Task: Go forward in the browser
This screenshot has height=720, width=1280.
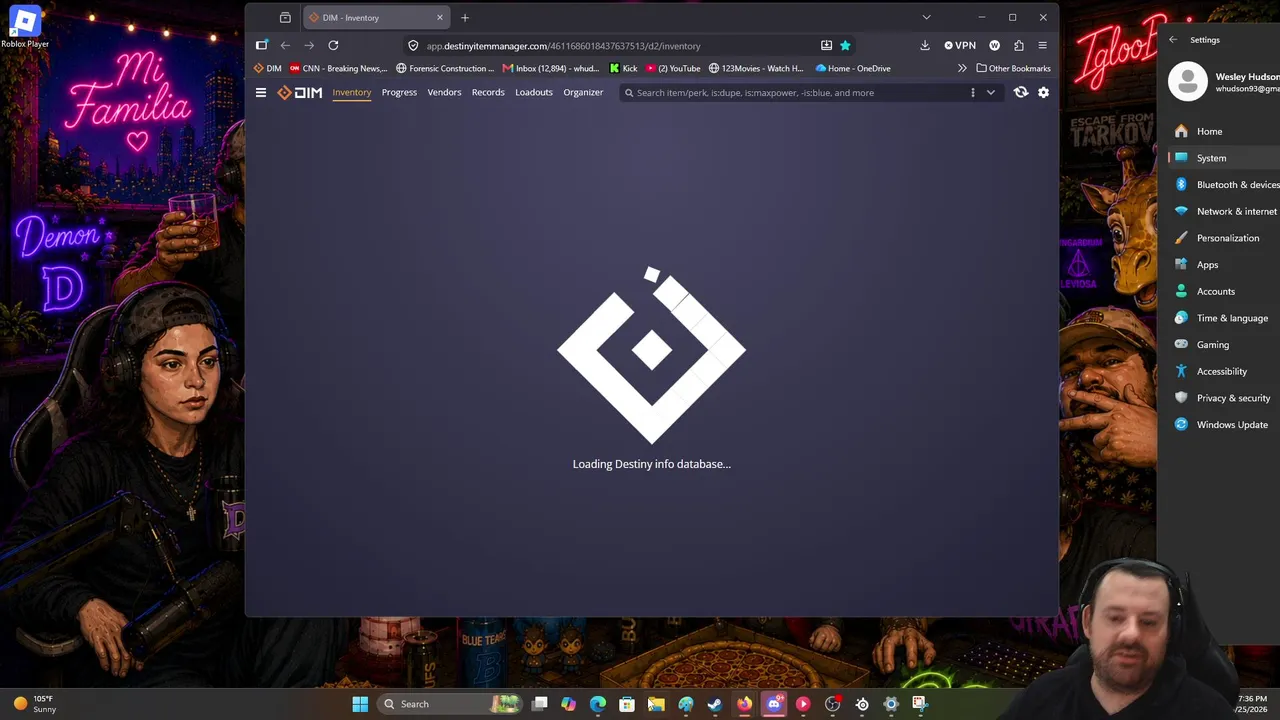Action: [309, 45]
